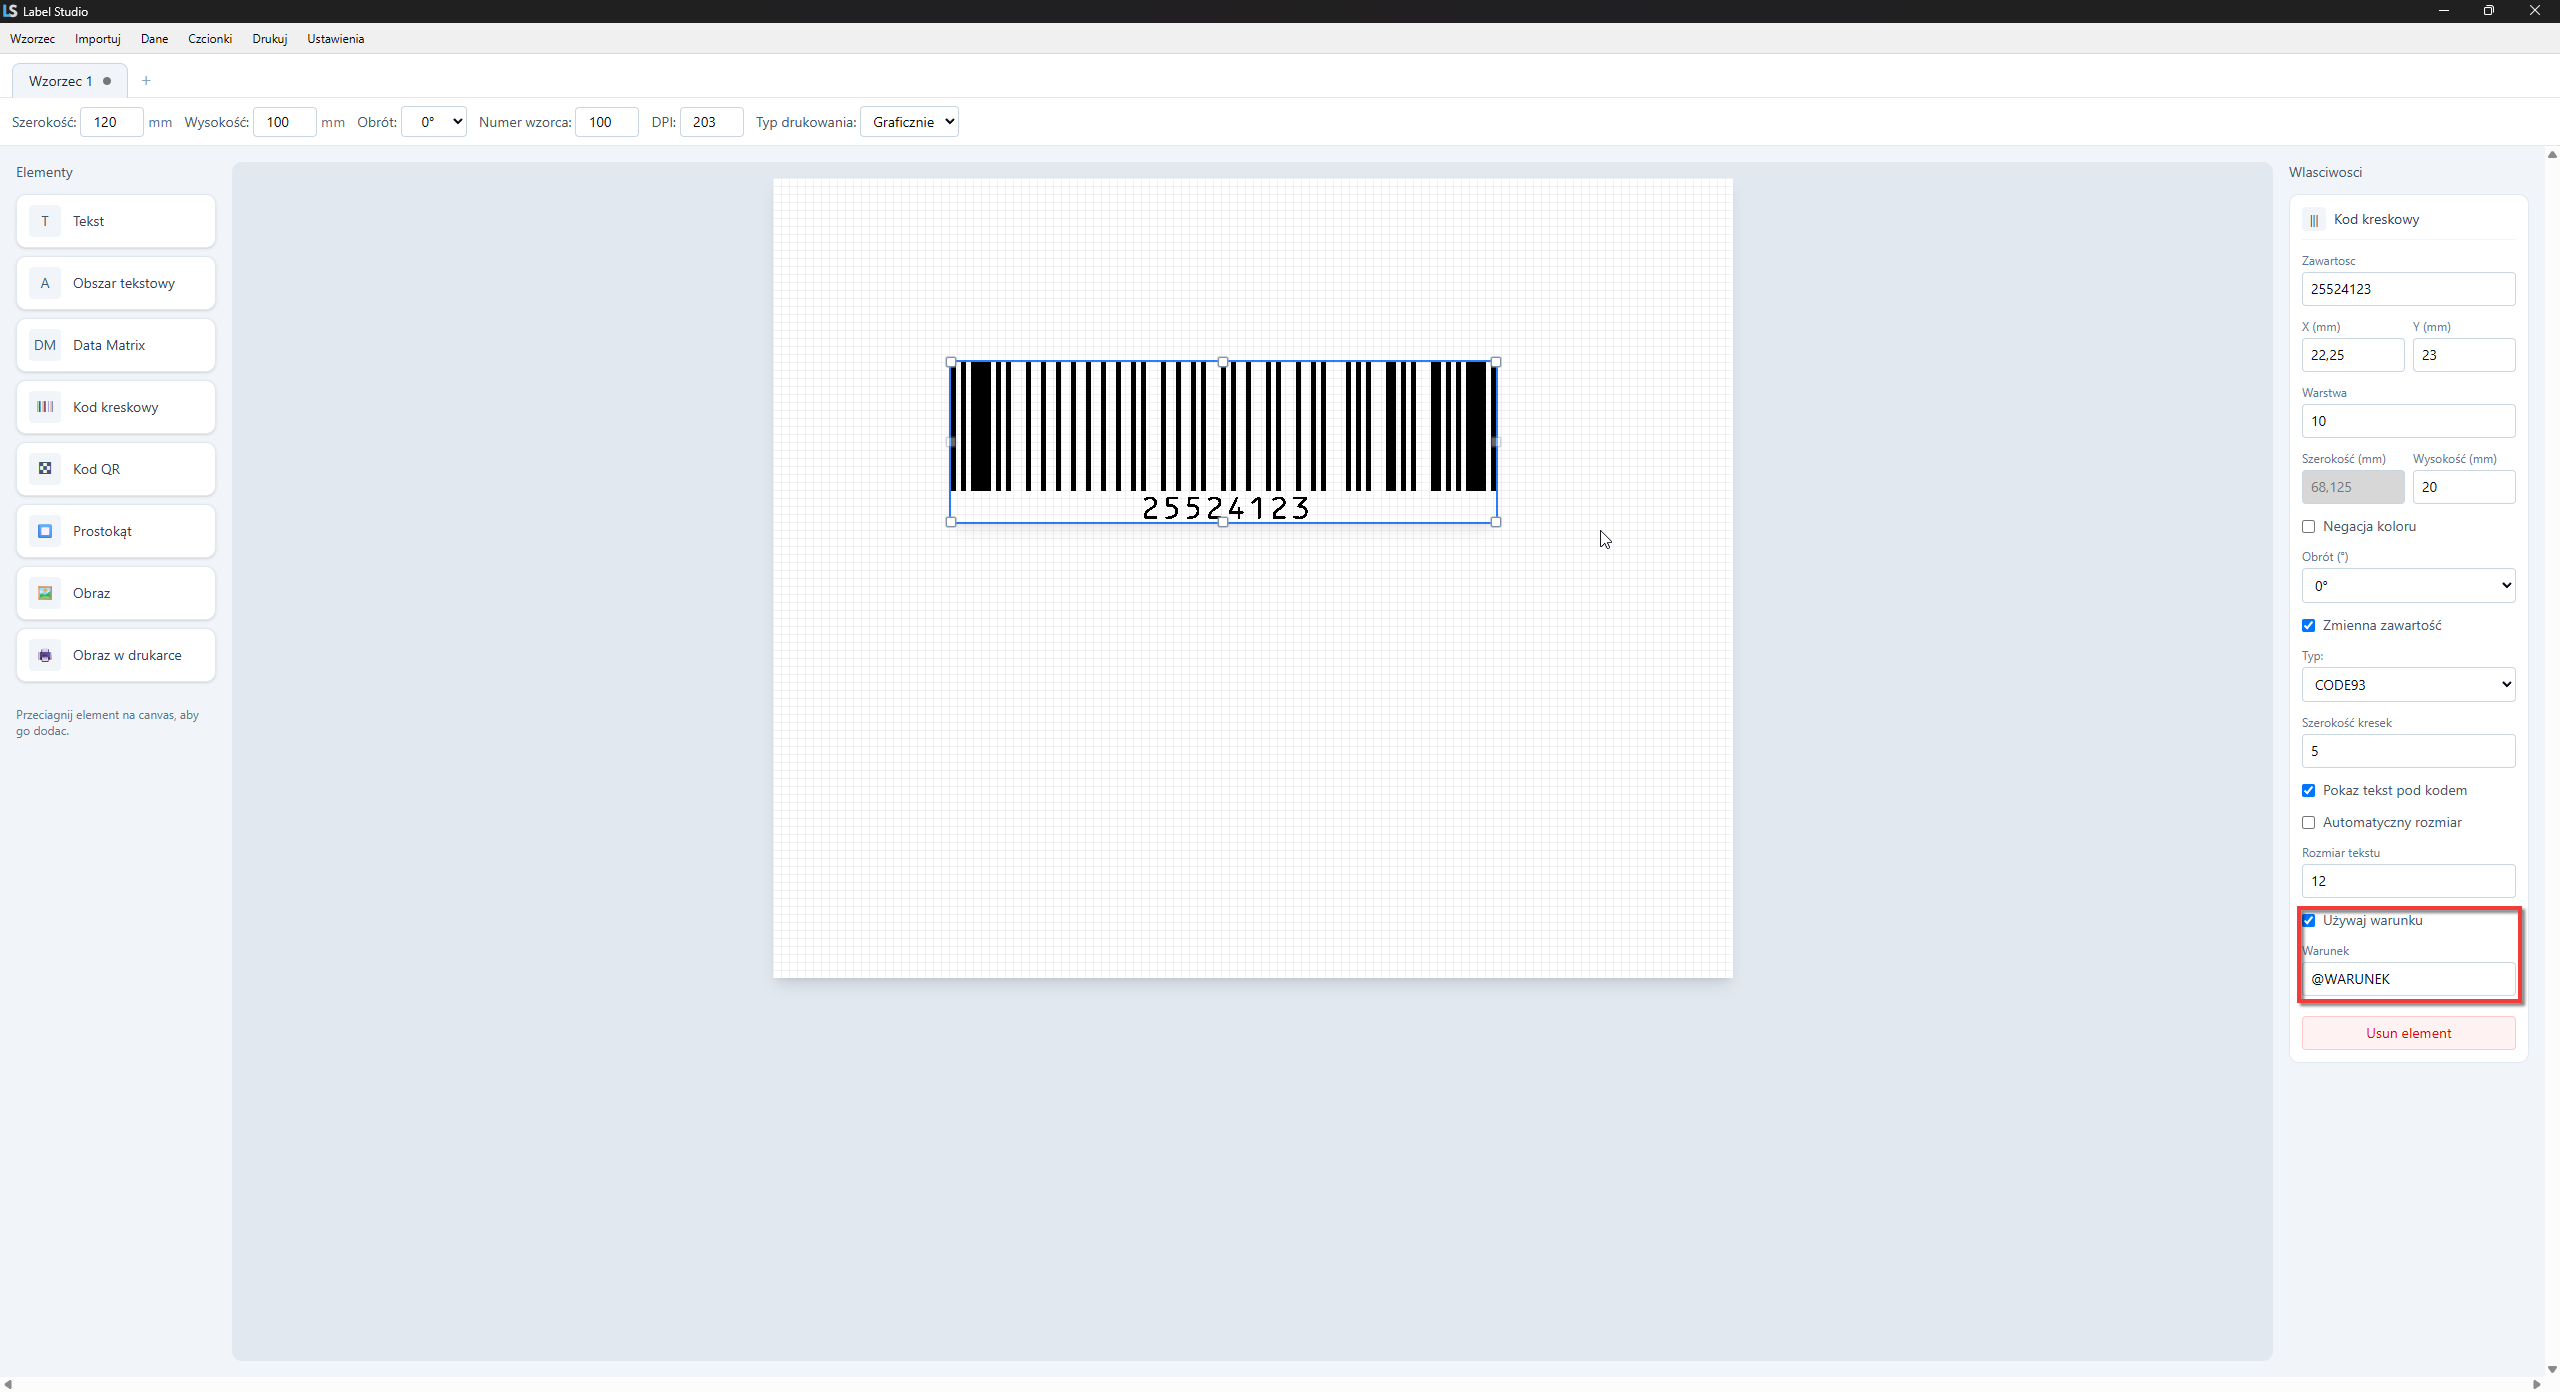Click the bottom-right resize handle of barcode
This screenshot has height=1392, width=2560.
tap(1496, 522)
